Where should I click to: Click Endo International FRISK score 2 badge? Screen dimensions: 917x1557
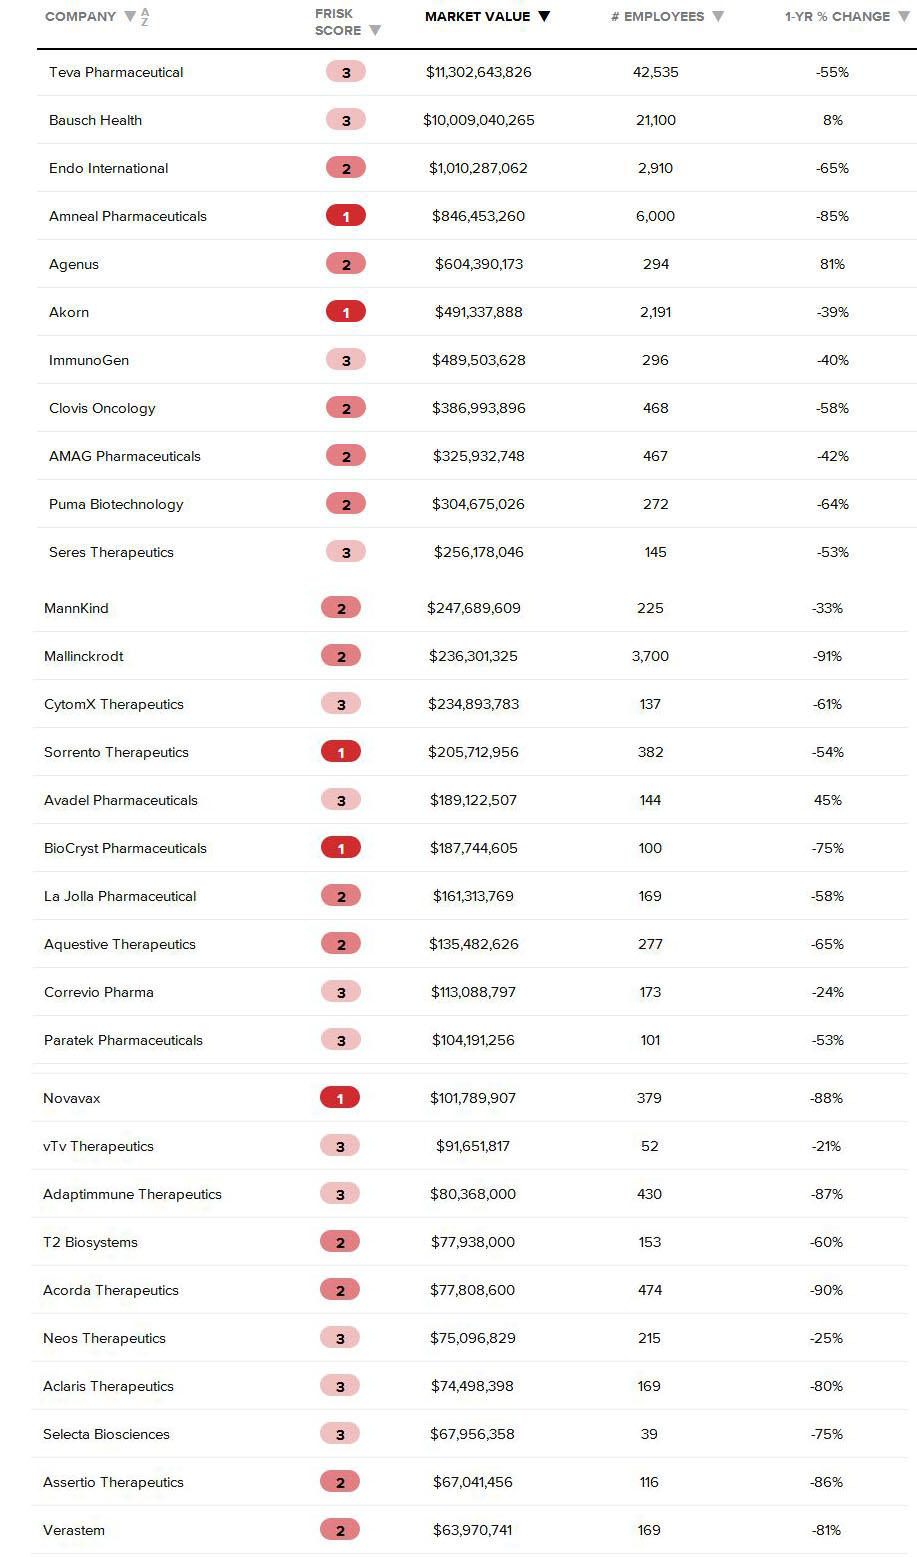(346, 168)
